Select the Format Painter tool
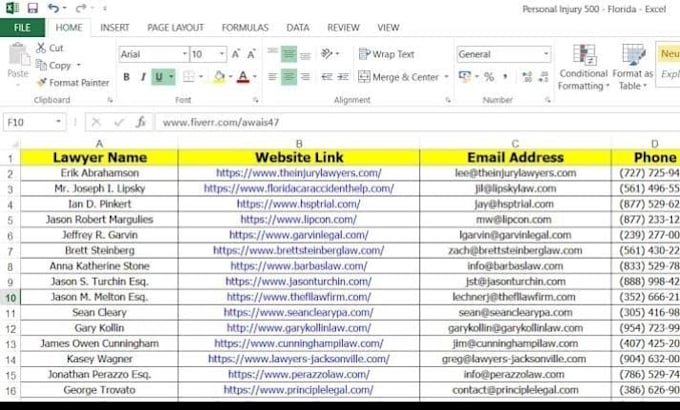The height and width of the screenshot is (410, 680). 72,82
